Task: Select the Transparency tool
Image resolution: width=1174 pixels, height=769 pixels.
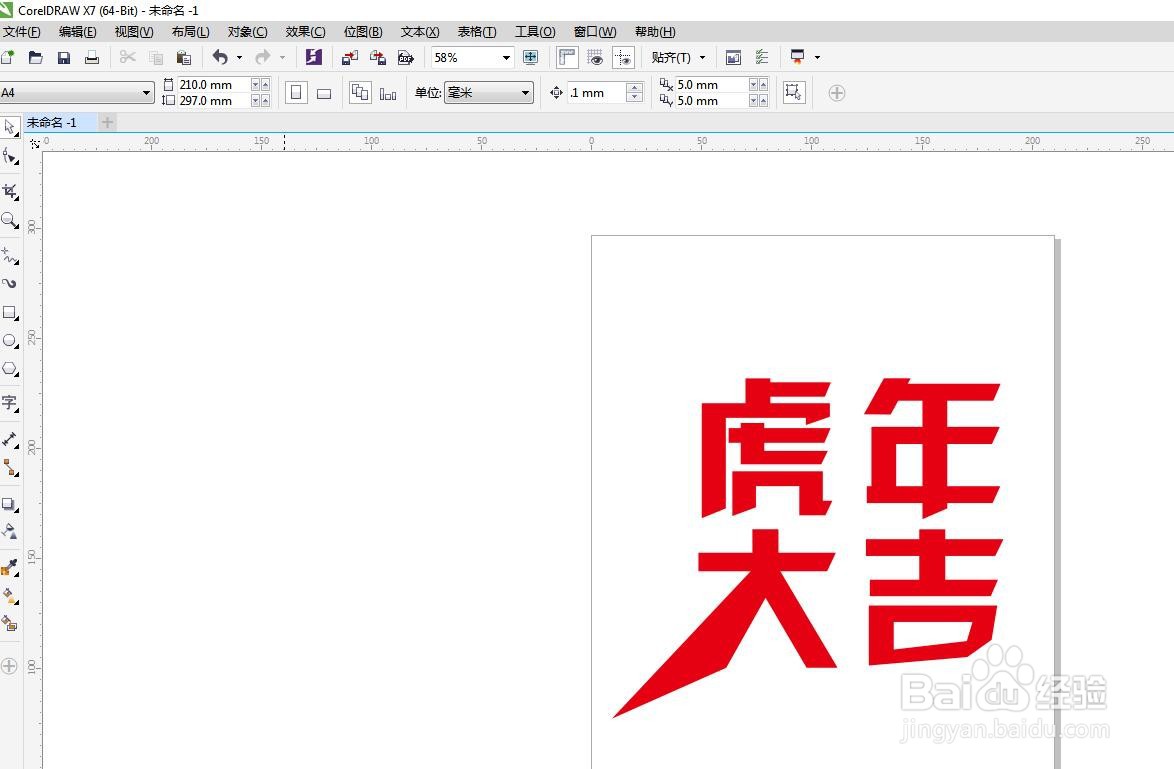Action: pos(10,532)
